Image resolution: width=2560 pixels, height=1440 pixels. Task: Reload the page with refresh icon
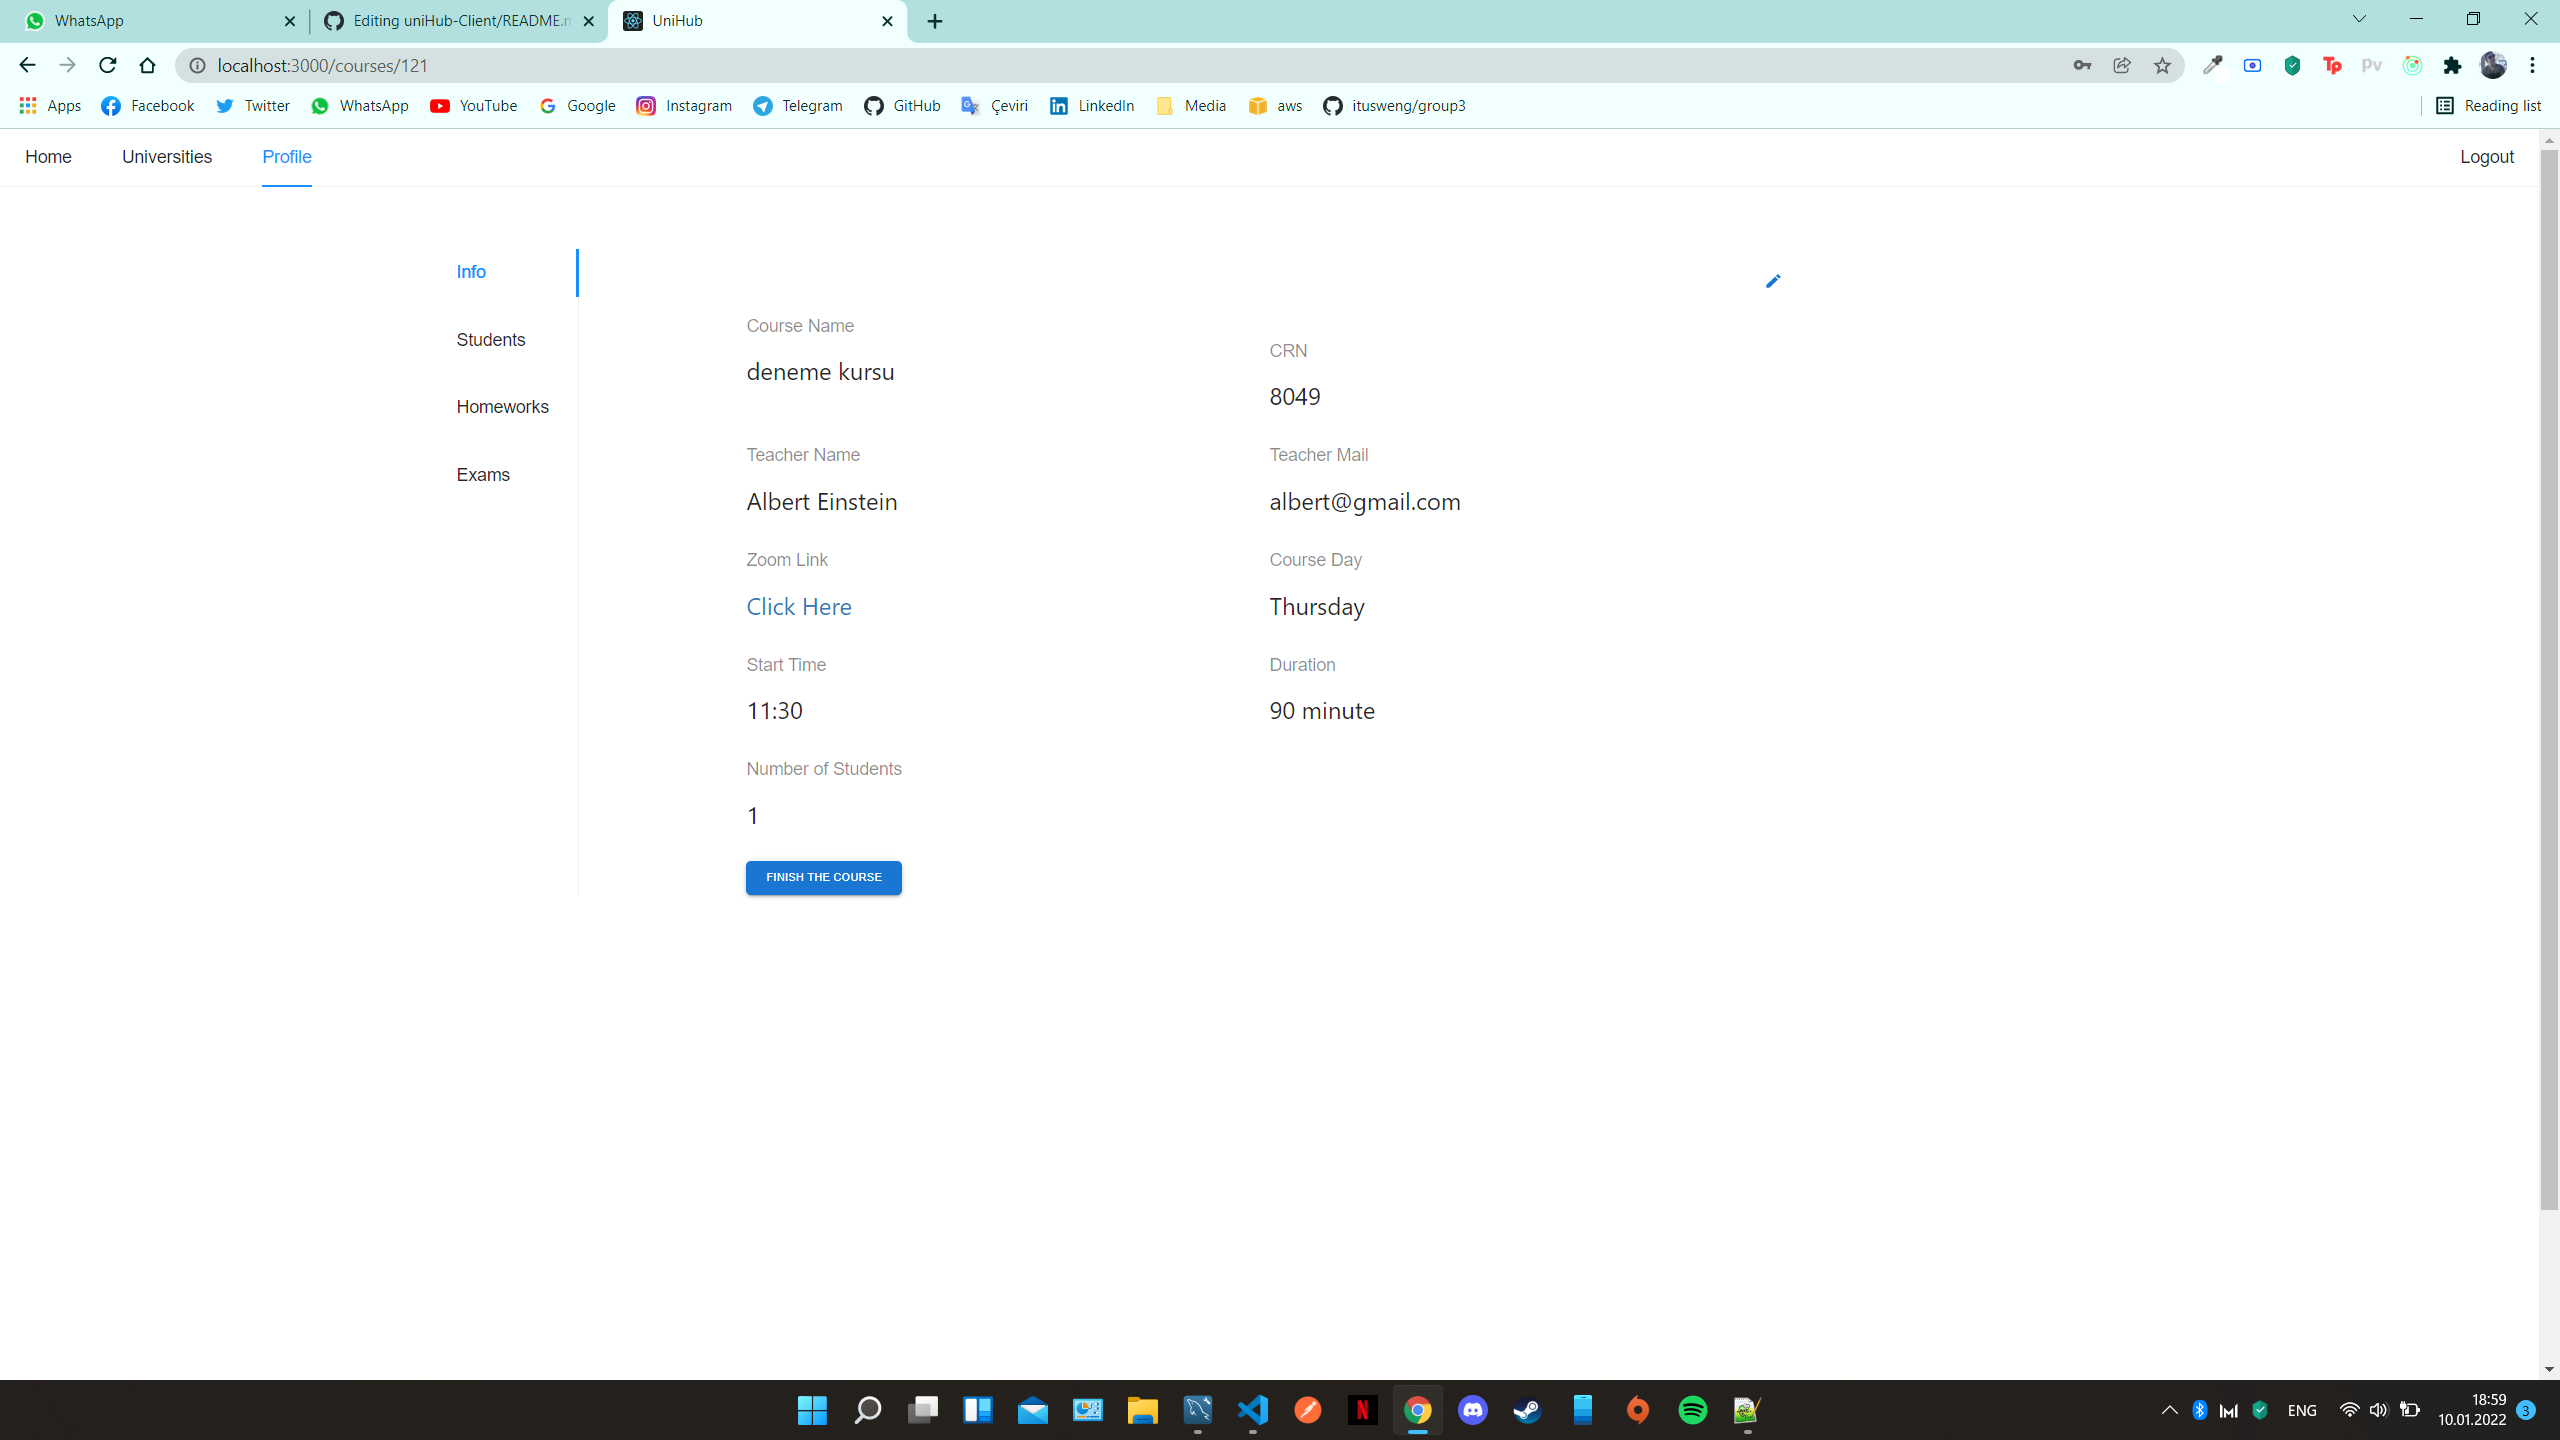click(107, 65)
